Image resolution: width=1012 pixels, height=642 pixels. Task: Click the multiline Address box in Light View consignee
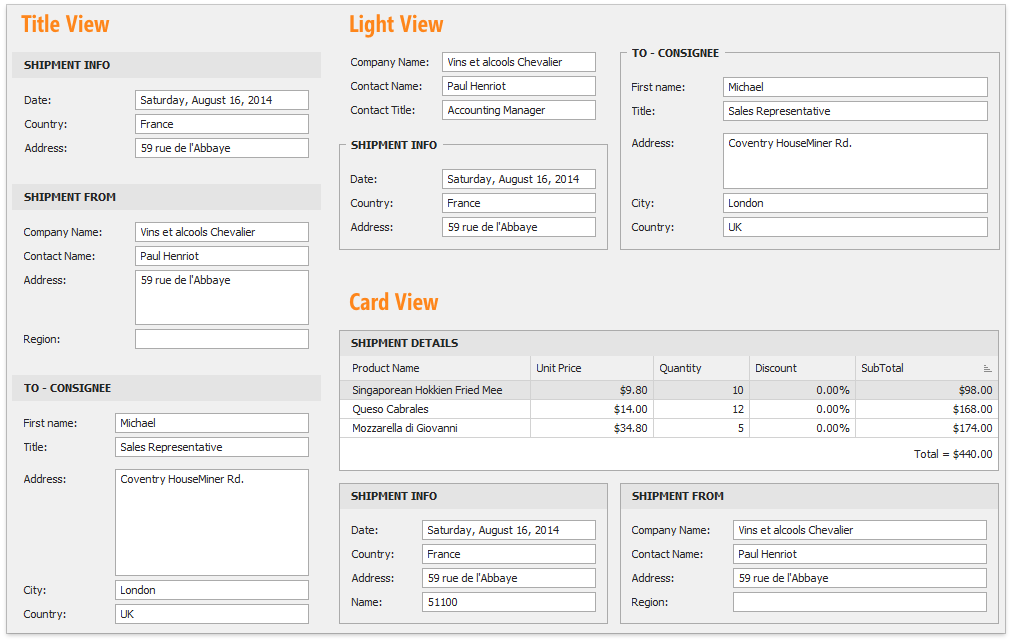(x=855, y=161)
